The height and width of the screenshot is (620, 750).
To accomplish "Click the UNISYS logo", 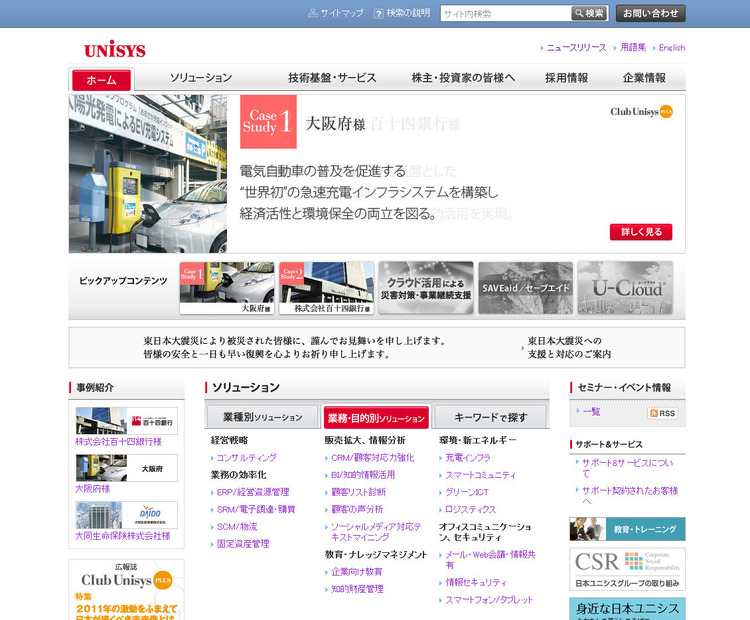I will pyautogui.click(x=115, y=49).
